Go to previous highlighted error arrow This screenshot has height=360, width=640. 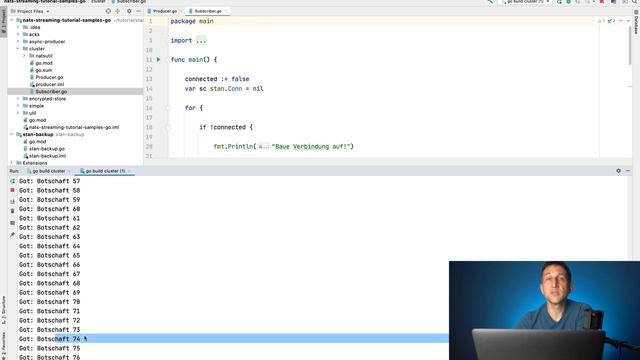[x=621, y=21]
